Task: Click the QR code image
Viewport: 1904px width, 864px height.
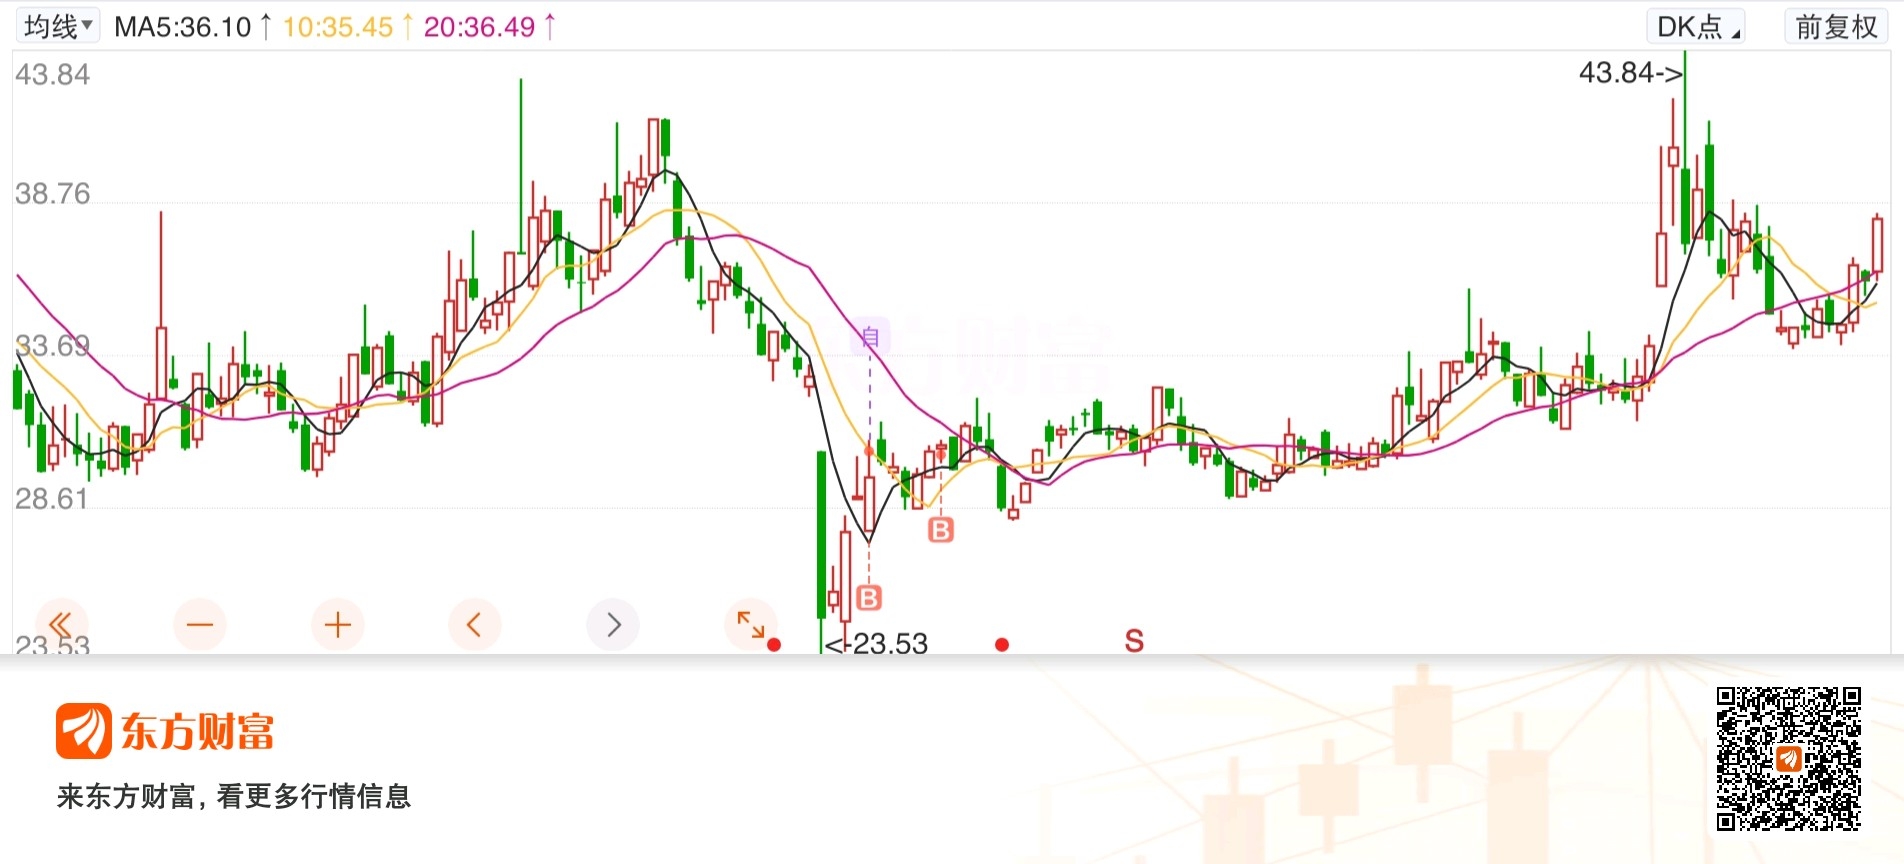Action: [x=1789, y=759]
